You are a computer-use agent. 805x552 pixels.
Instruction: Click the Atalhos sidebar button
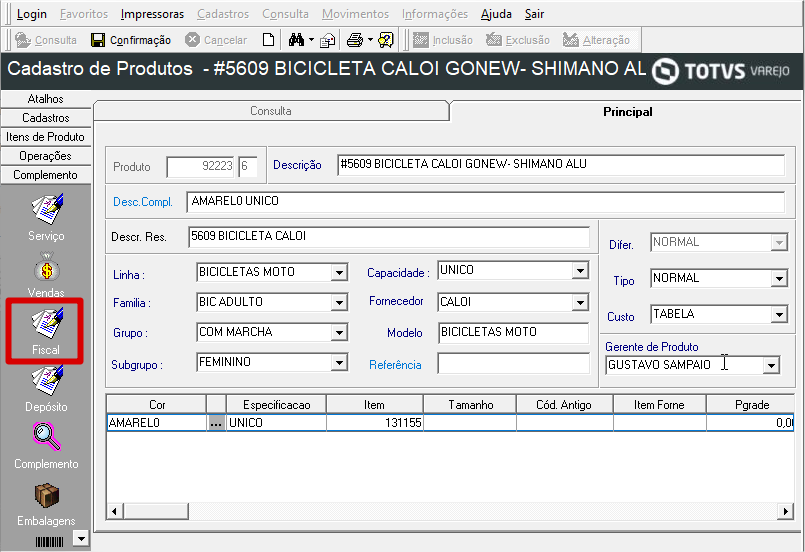[46, 99]
